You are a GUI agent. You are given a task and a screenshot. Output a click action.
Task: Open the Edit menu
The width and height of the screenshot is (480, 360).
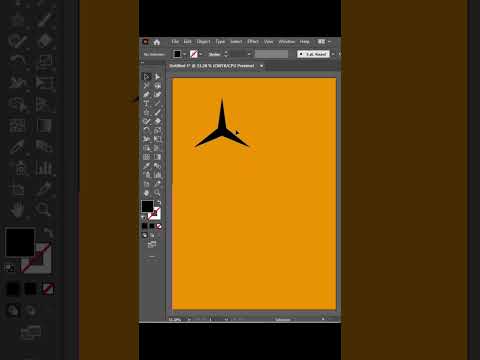(188, 42)
